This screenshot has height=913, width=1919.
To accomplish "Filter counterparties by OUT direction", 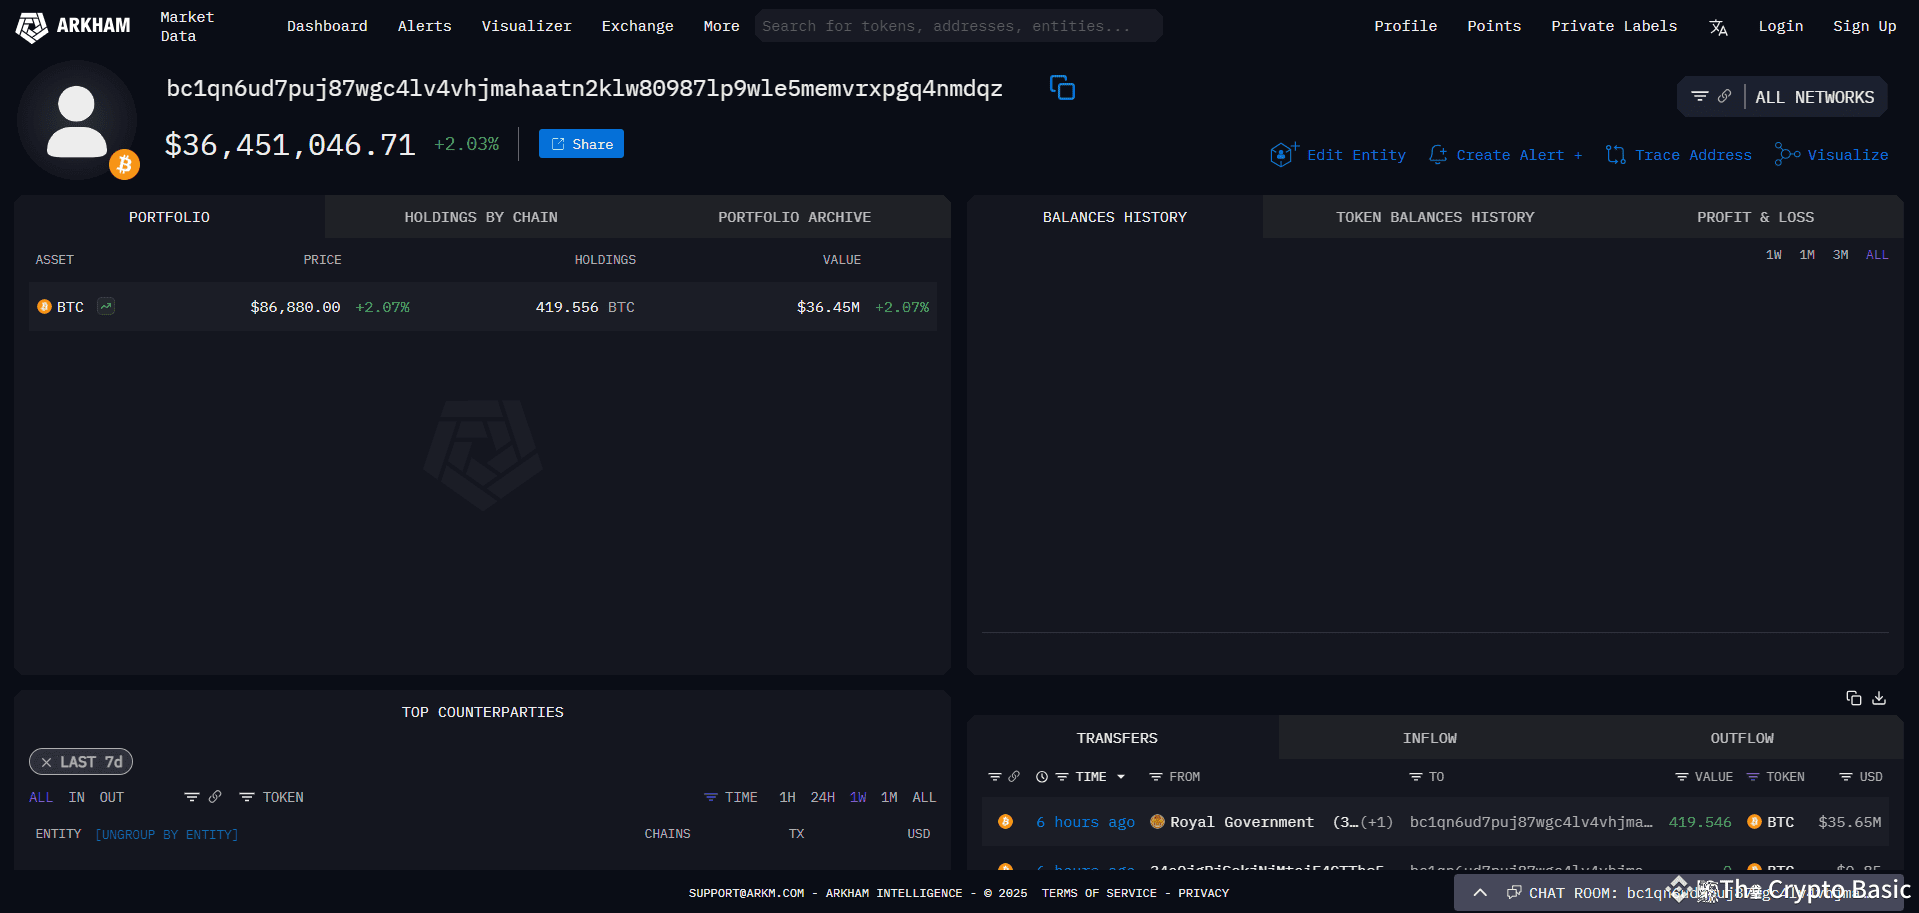I will coord(112,797).
